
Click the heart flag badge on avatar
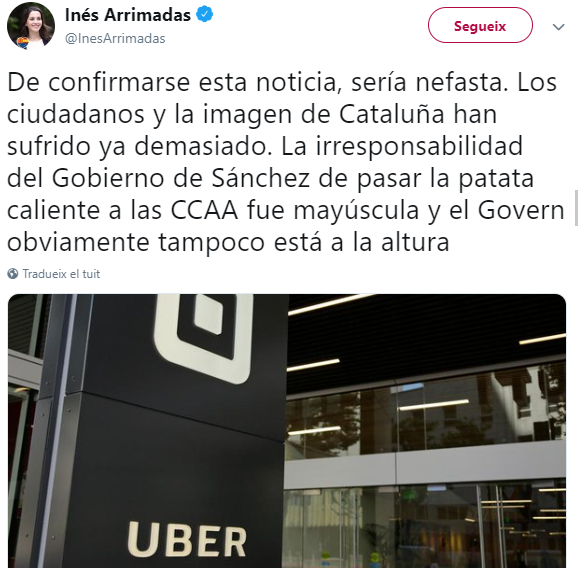point(22,43)
